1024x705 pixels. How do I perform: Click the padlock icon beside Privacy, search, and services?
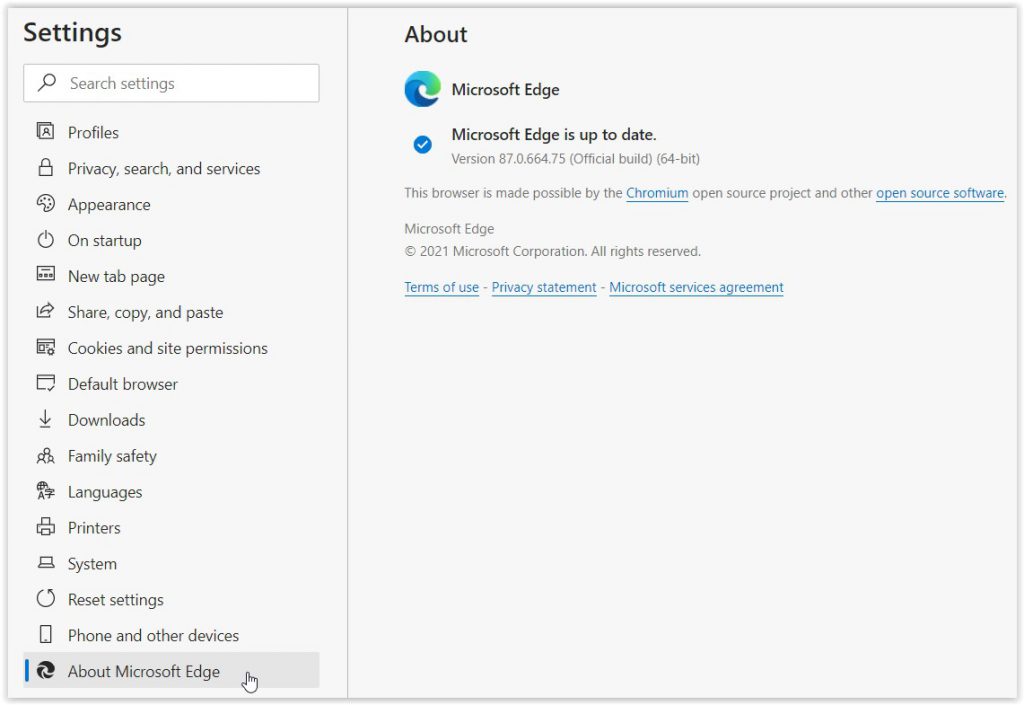click(45, 167)
